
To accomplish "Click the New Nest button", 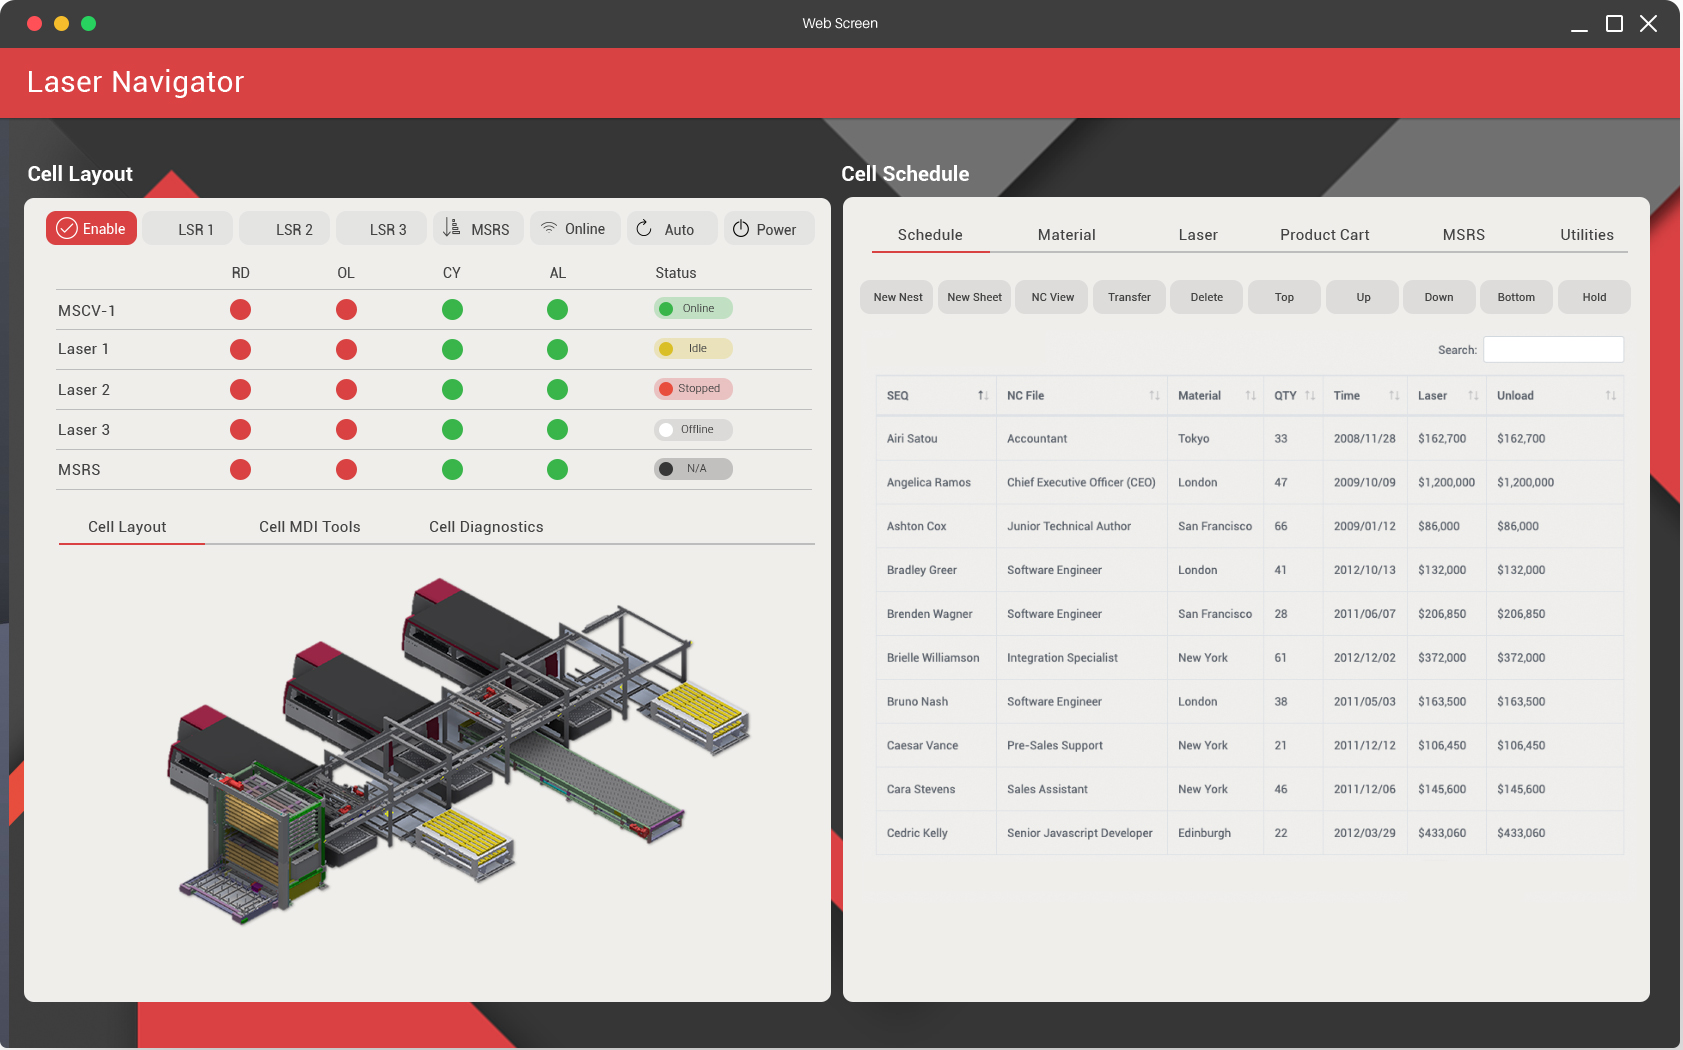I will (897, 297).
